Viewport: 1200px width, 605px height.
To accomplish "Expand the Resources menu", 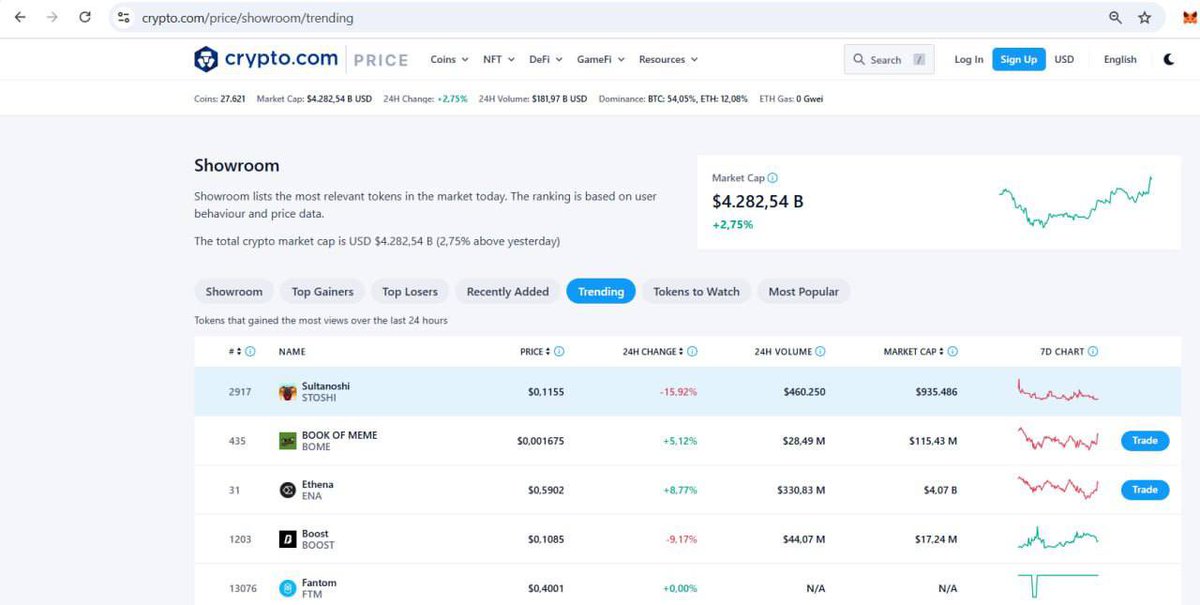I will point(668,60).
